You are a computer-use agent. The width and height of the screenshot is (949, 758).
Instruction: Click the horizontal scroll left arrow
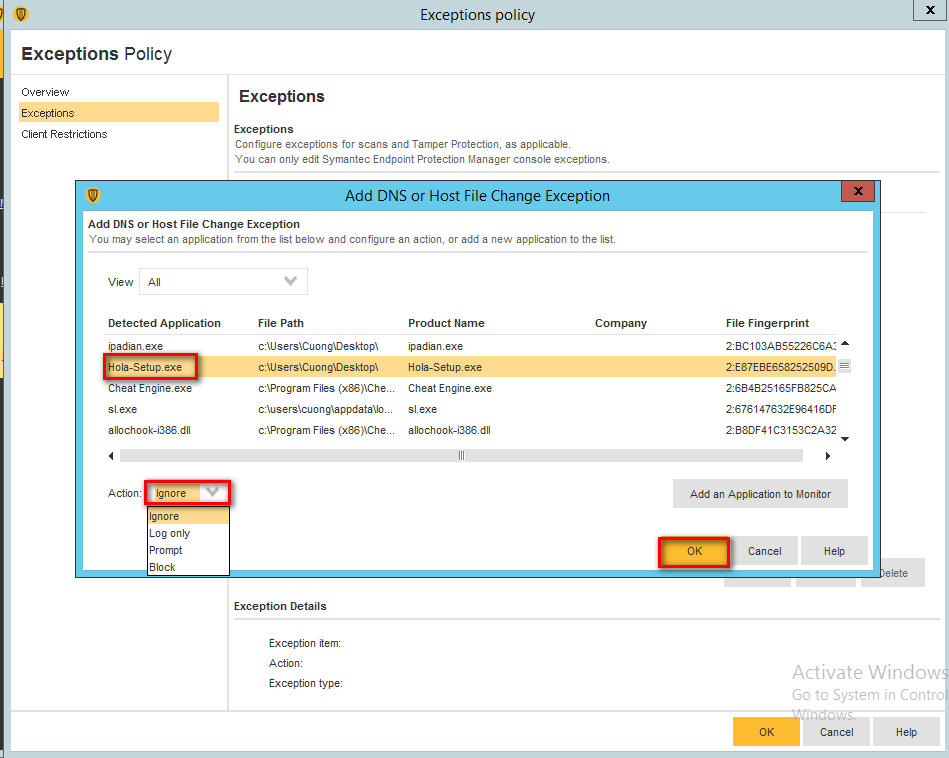click(111, 456)
